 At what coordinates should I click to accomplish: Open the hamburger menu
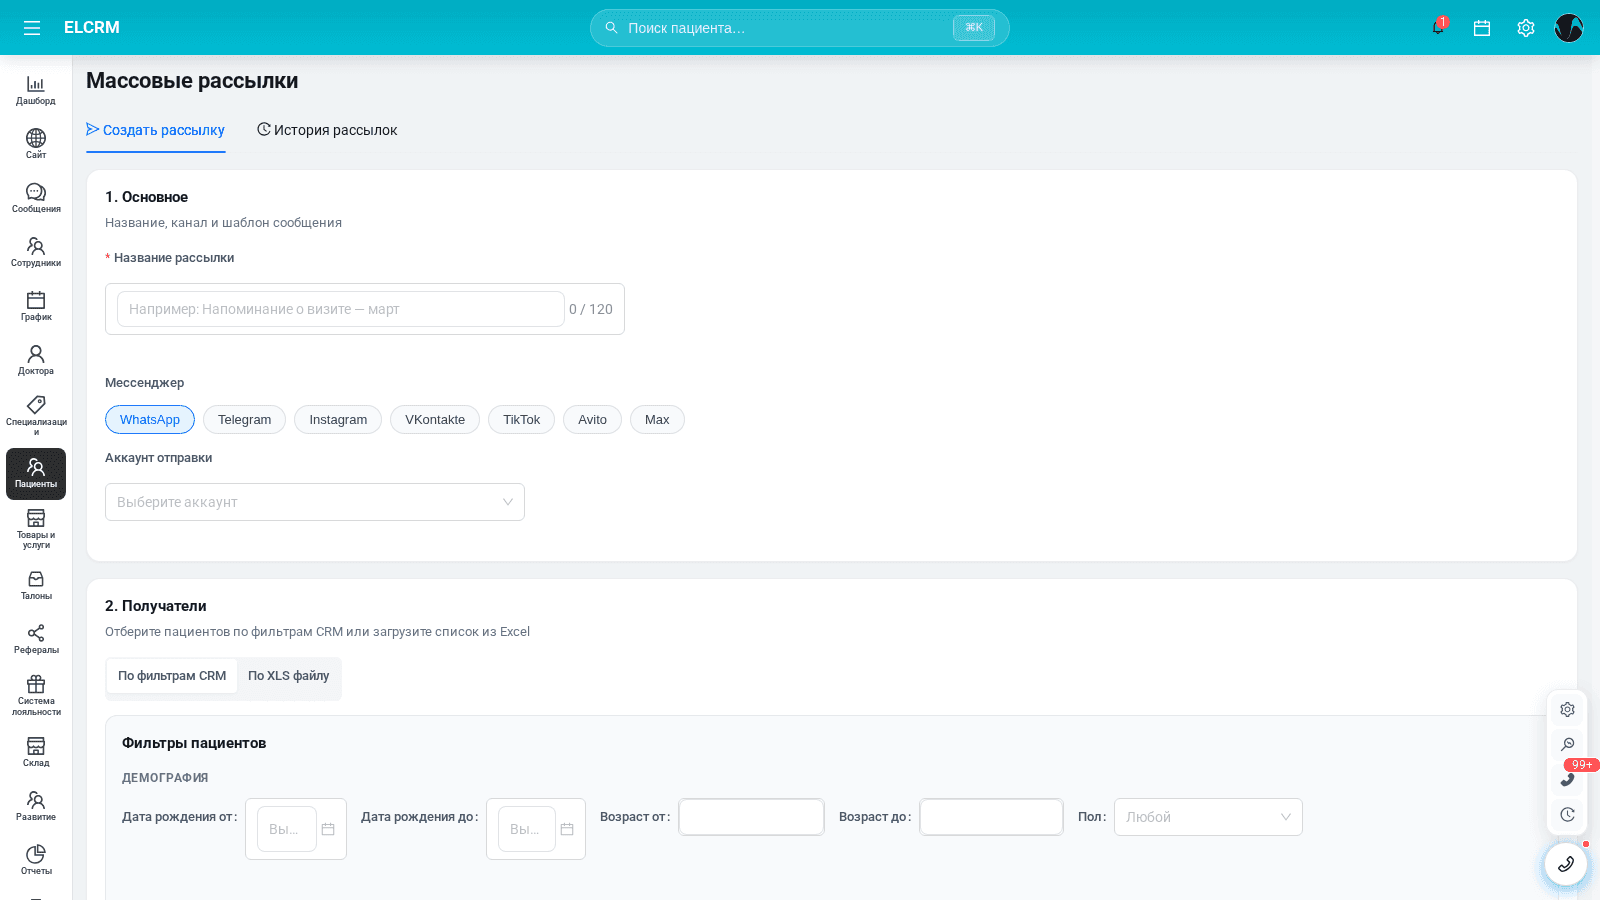[32, 28]
